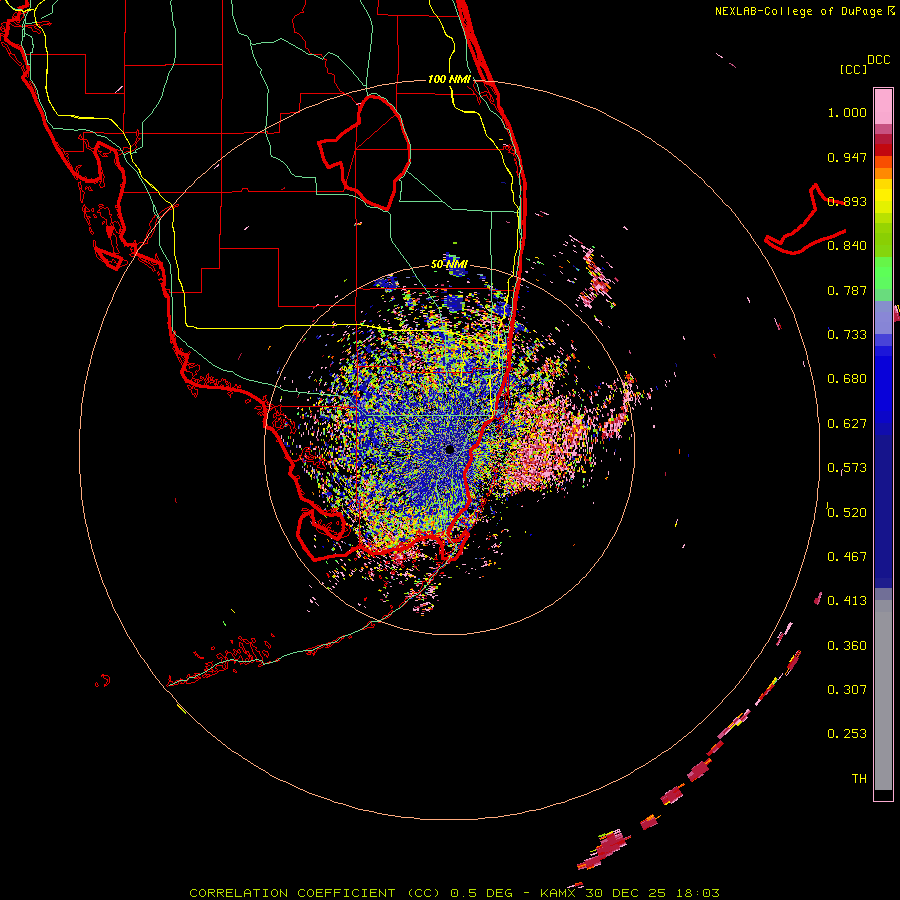Click the NEXLAB-College of DuPage watermark text
The image size is (900, 900).
pyautogui.click(x=805, y=11)
